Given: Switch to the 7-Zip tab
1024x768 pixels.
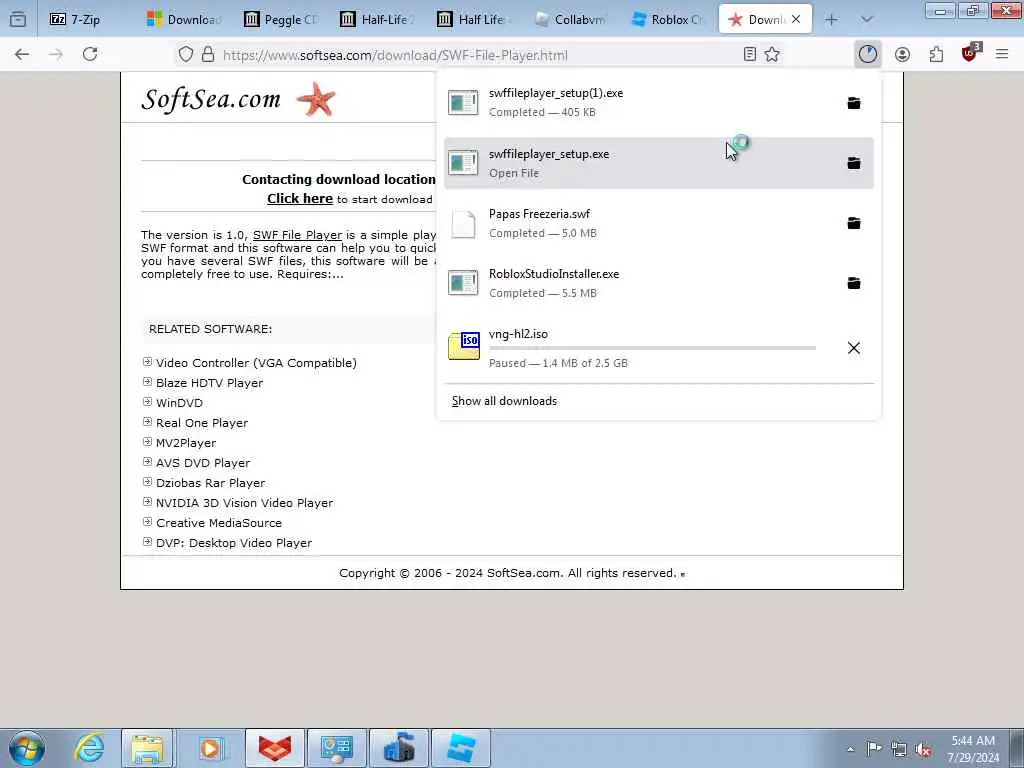Looking at the screenshot, I should coord(88,20).
